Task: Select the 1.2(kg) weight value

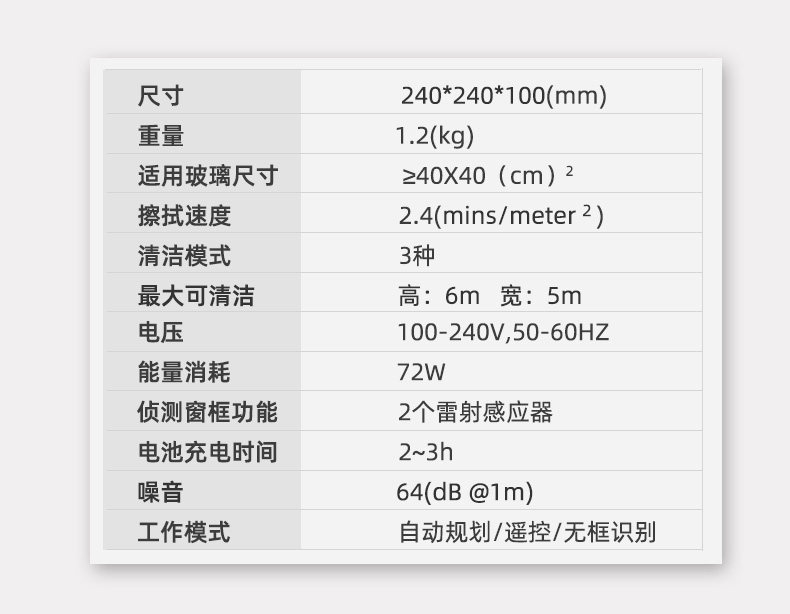Action: coord(435,136)
